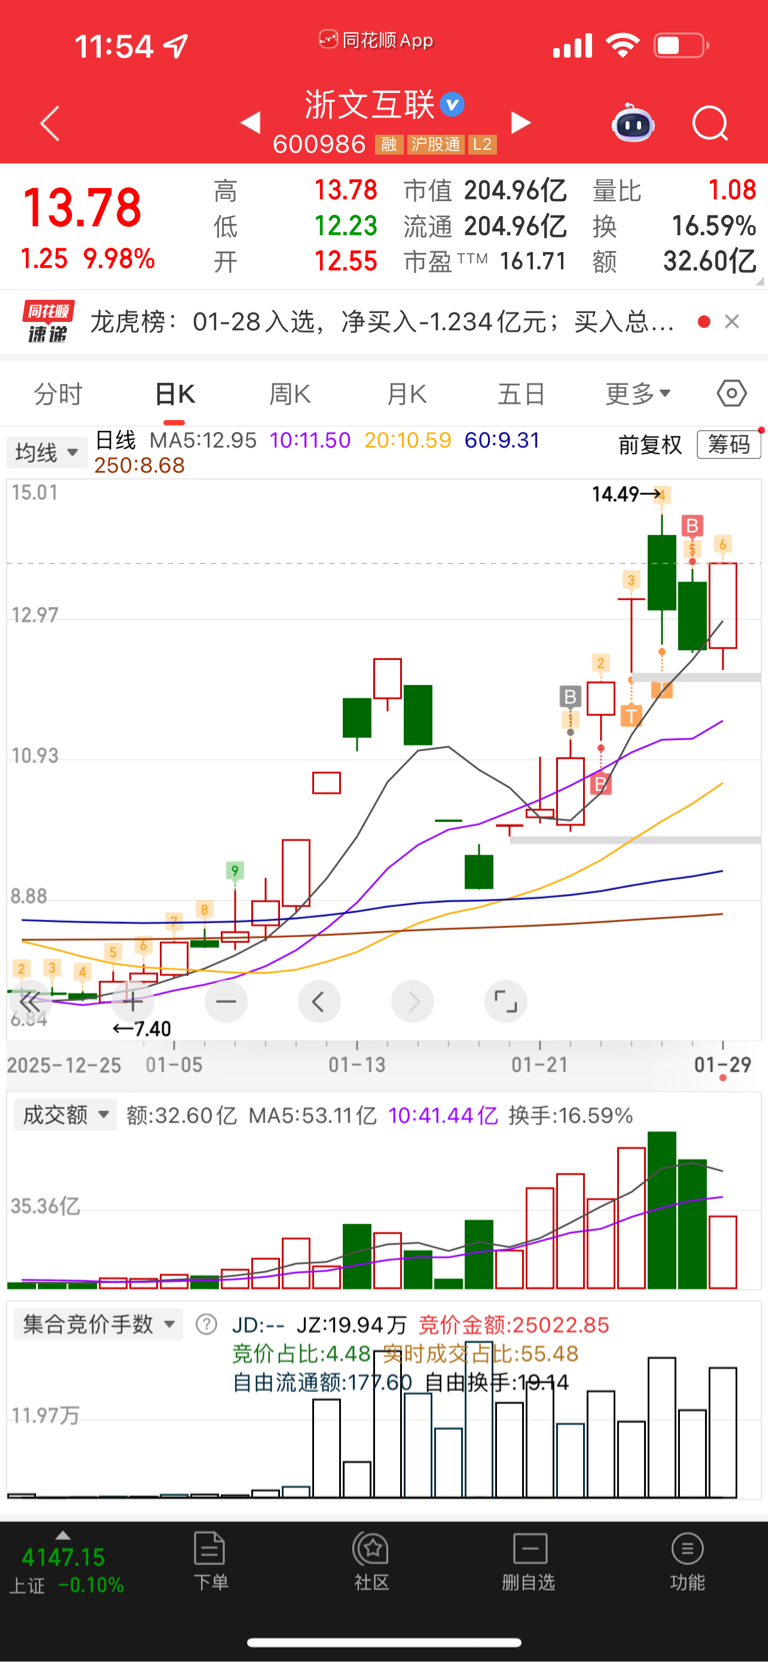The height and width of the screenshot is (1662, 768).
Task: Tap the current price 13.78
Action: [82, 208]
